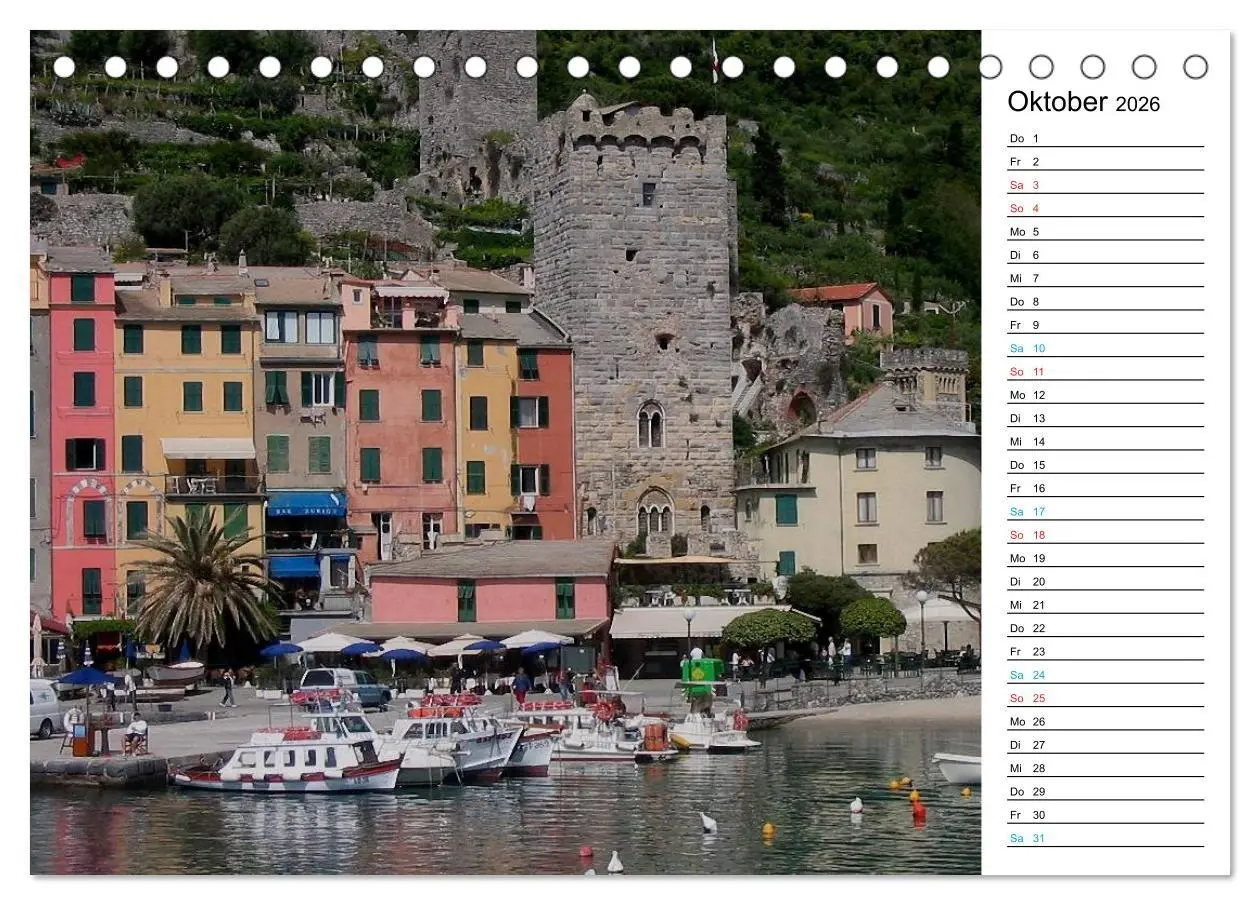Select the red row 'So 18'
This screenshot has height=905, width=1260.
(1105, 534)
